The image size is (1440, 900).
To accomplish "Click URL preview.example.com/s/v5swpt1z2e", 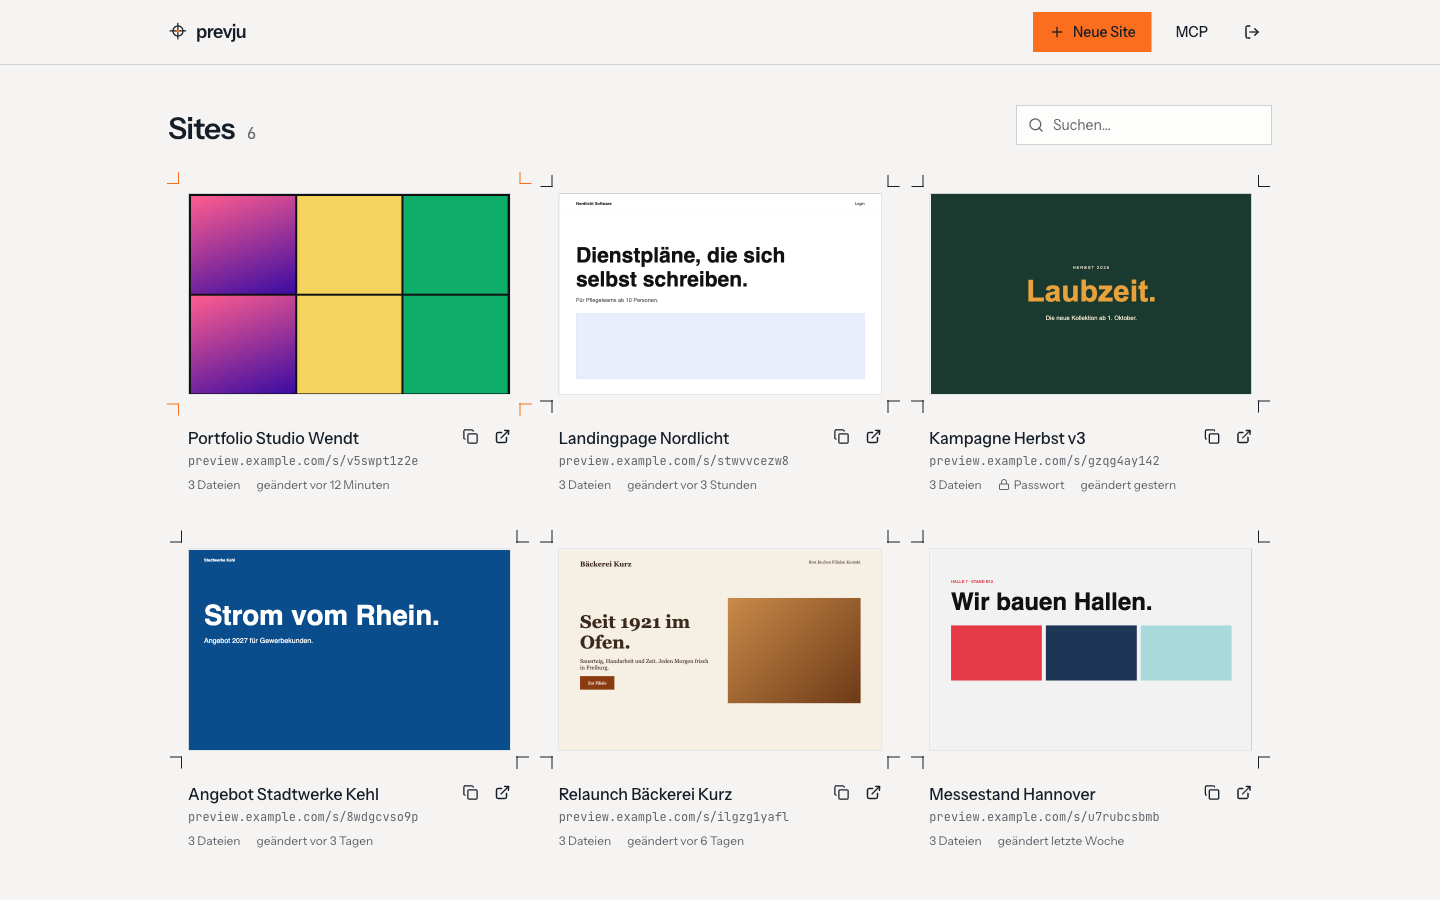I will [x=303, y=461].
